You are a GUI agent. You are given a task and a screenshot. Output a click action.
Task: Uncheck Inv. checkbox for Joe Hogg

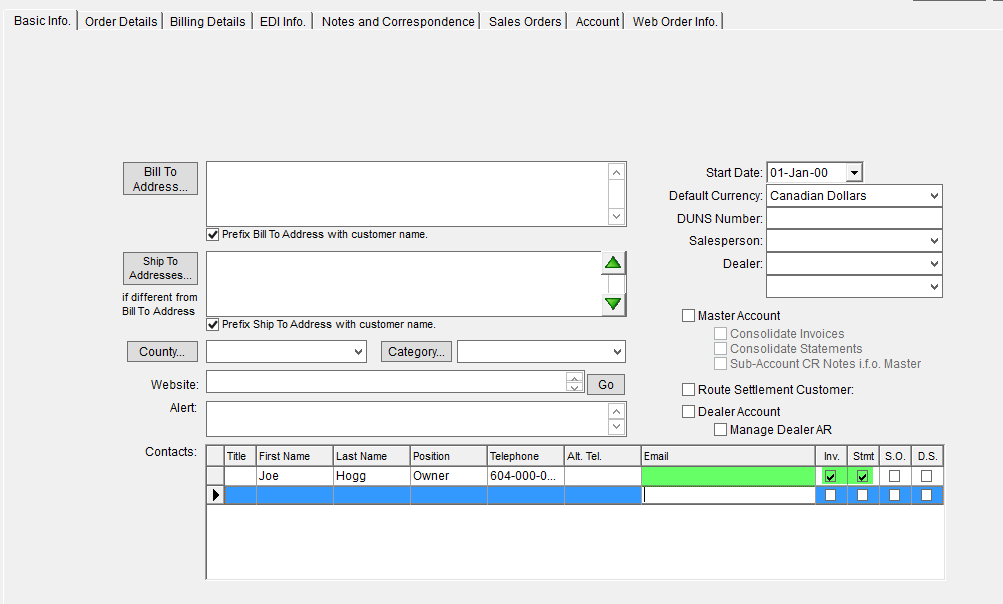(x=830, y=476)
